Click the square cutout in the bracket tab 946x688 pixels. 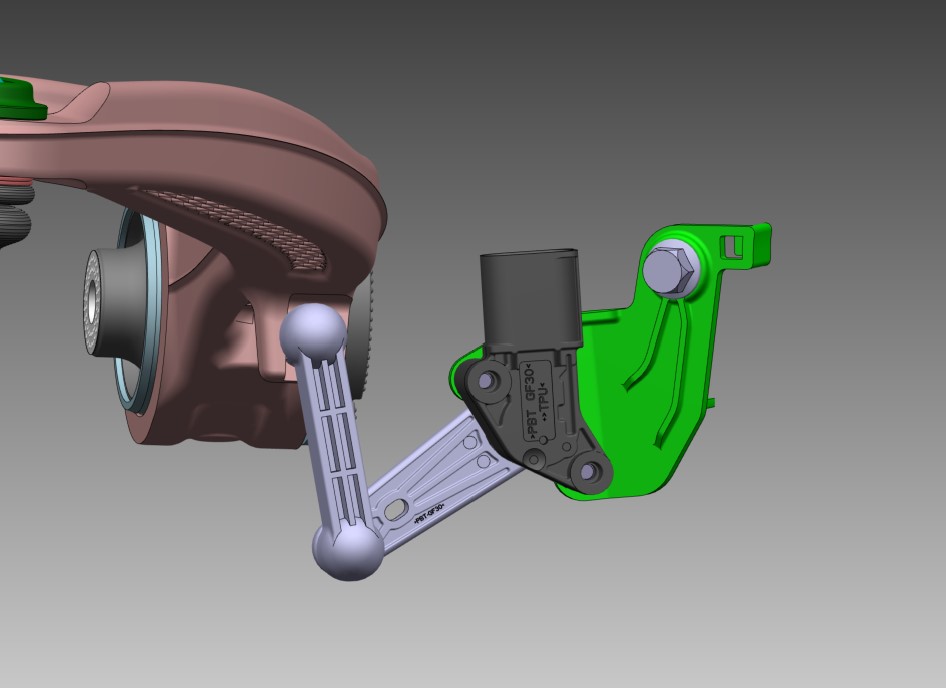(738, 244)
